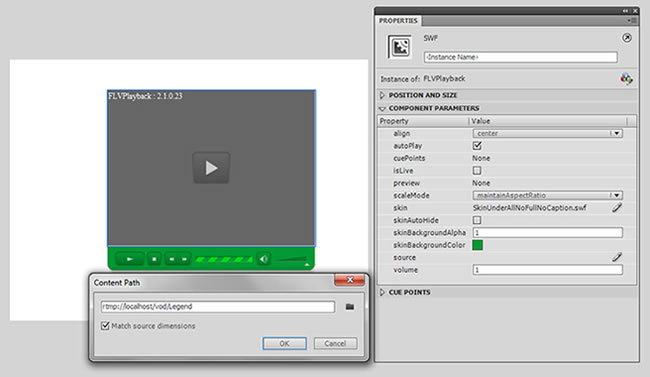
Task: Enable the isLive checkbox
Action: point(477,170)
